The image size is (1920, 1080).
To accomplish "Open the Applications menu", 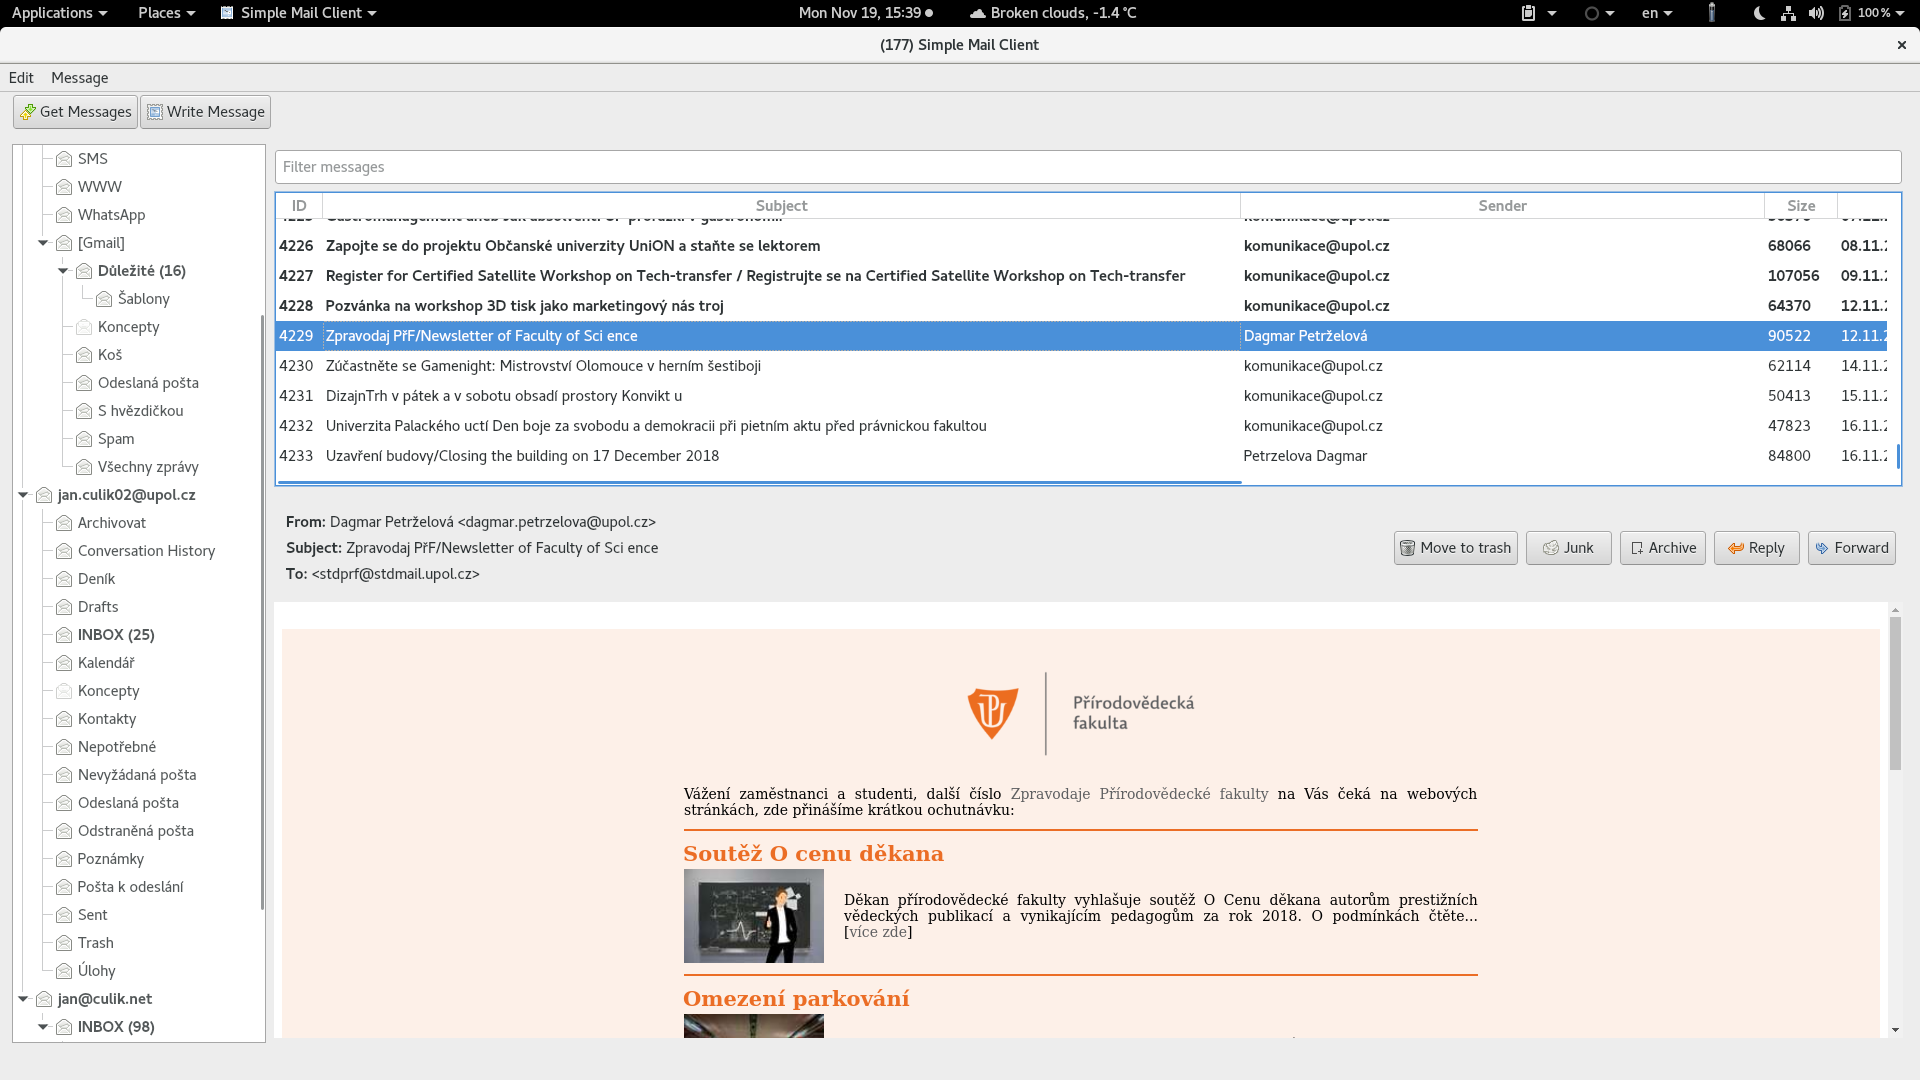I will tap(57, 13).
